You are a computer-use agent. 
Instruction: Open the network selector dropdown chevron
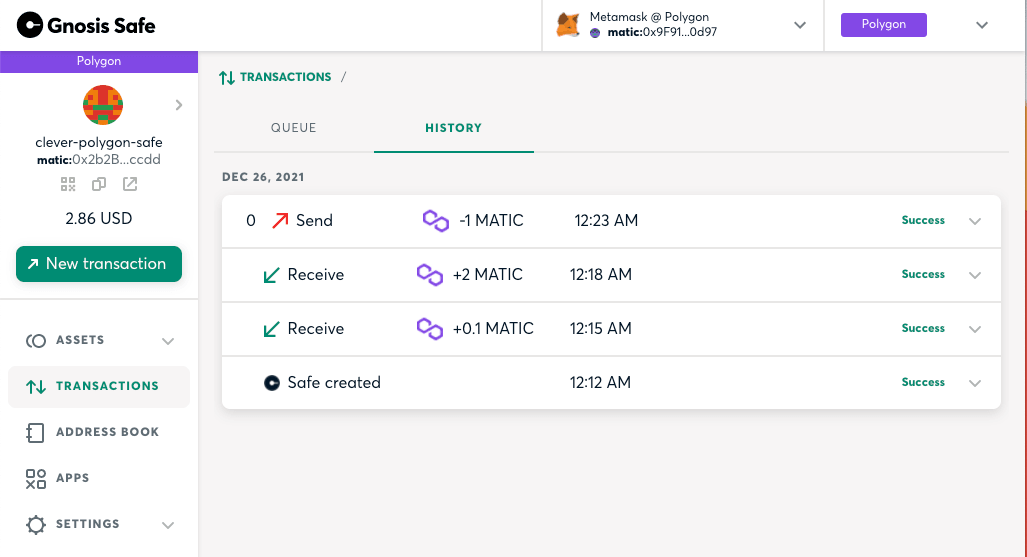(x=982, y=25)
